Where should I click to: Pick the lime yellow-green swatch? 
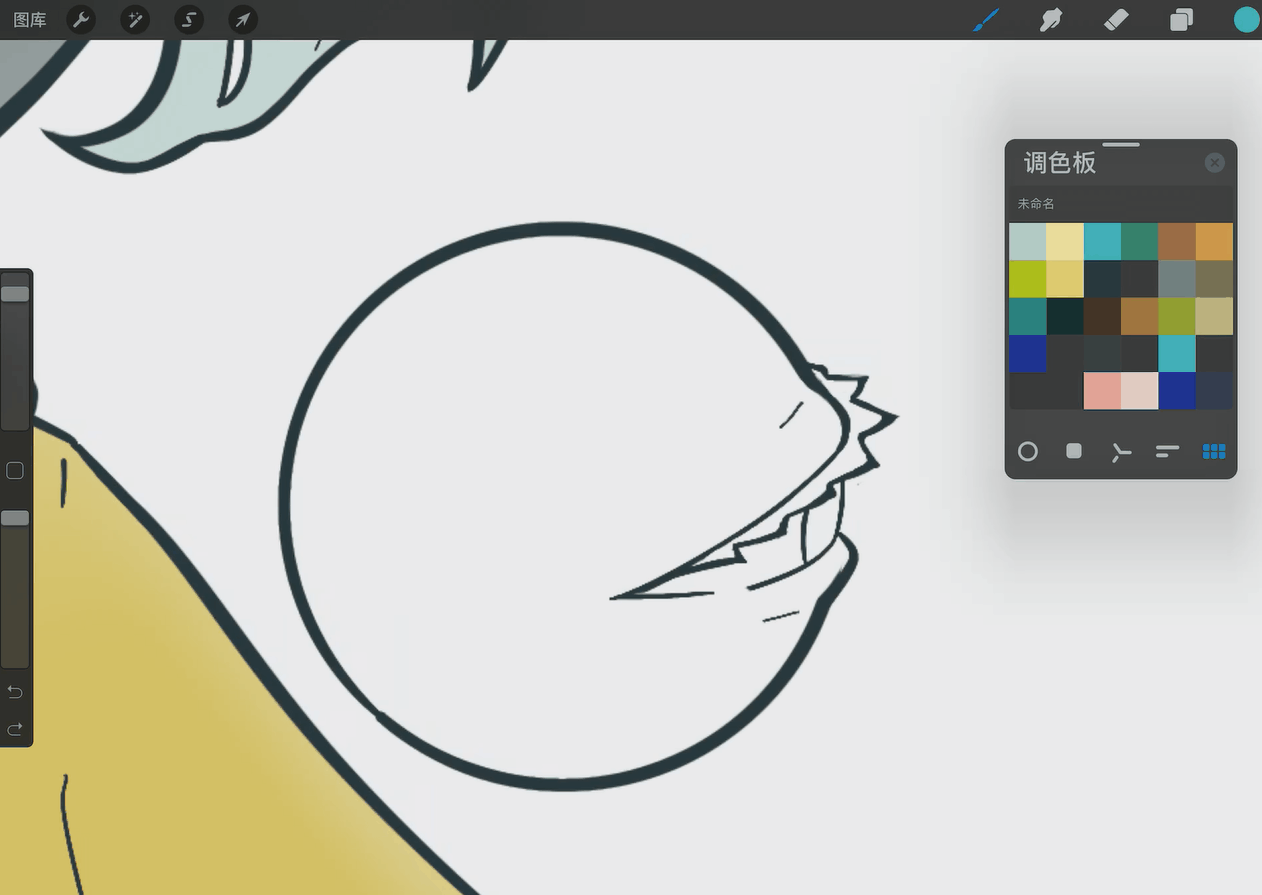coord(1027,279)
